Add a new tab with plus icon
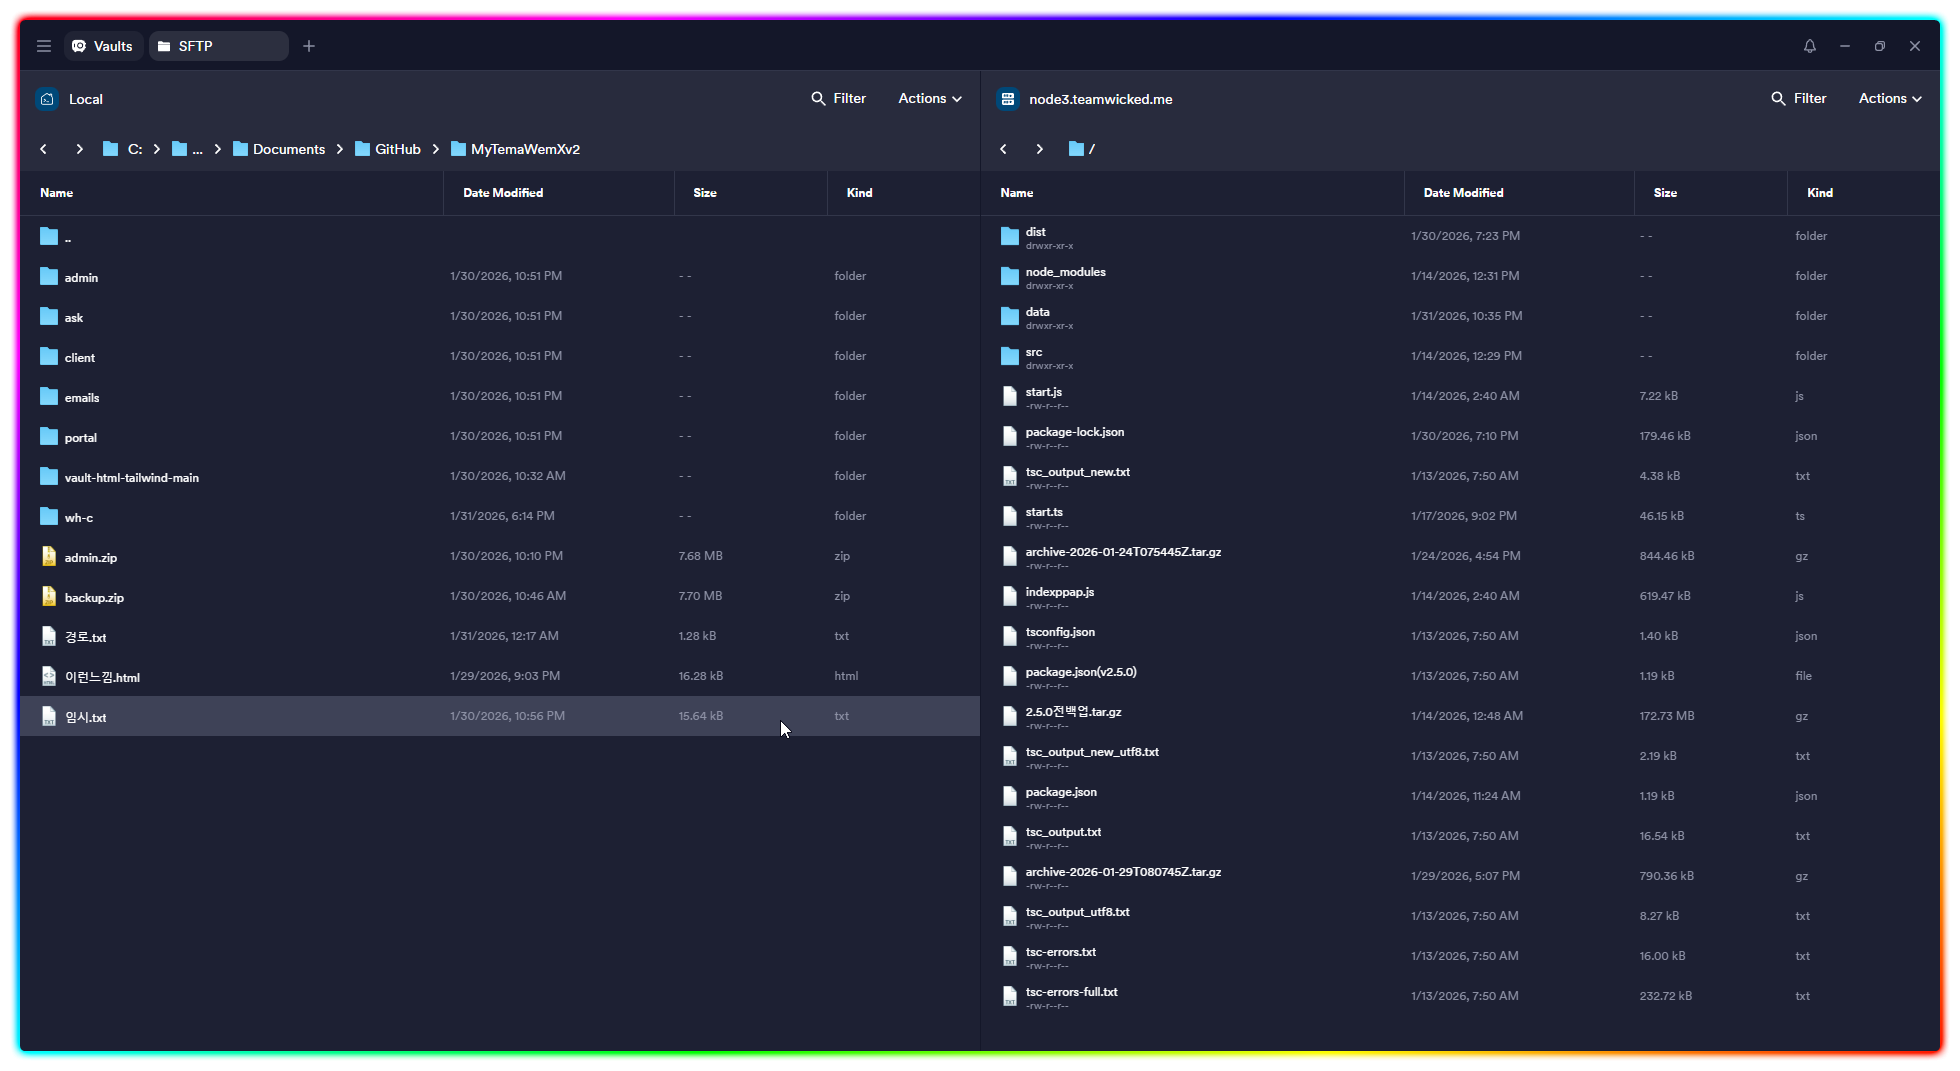1960x1071 pixels. [x=309, y=46]
